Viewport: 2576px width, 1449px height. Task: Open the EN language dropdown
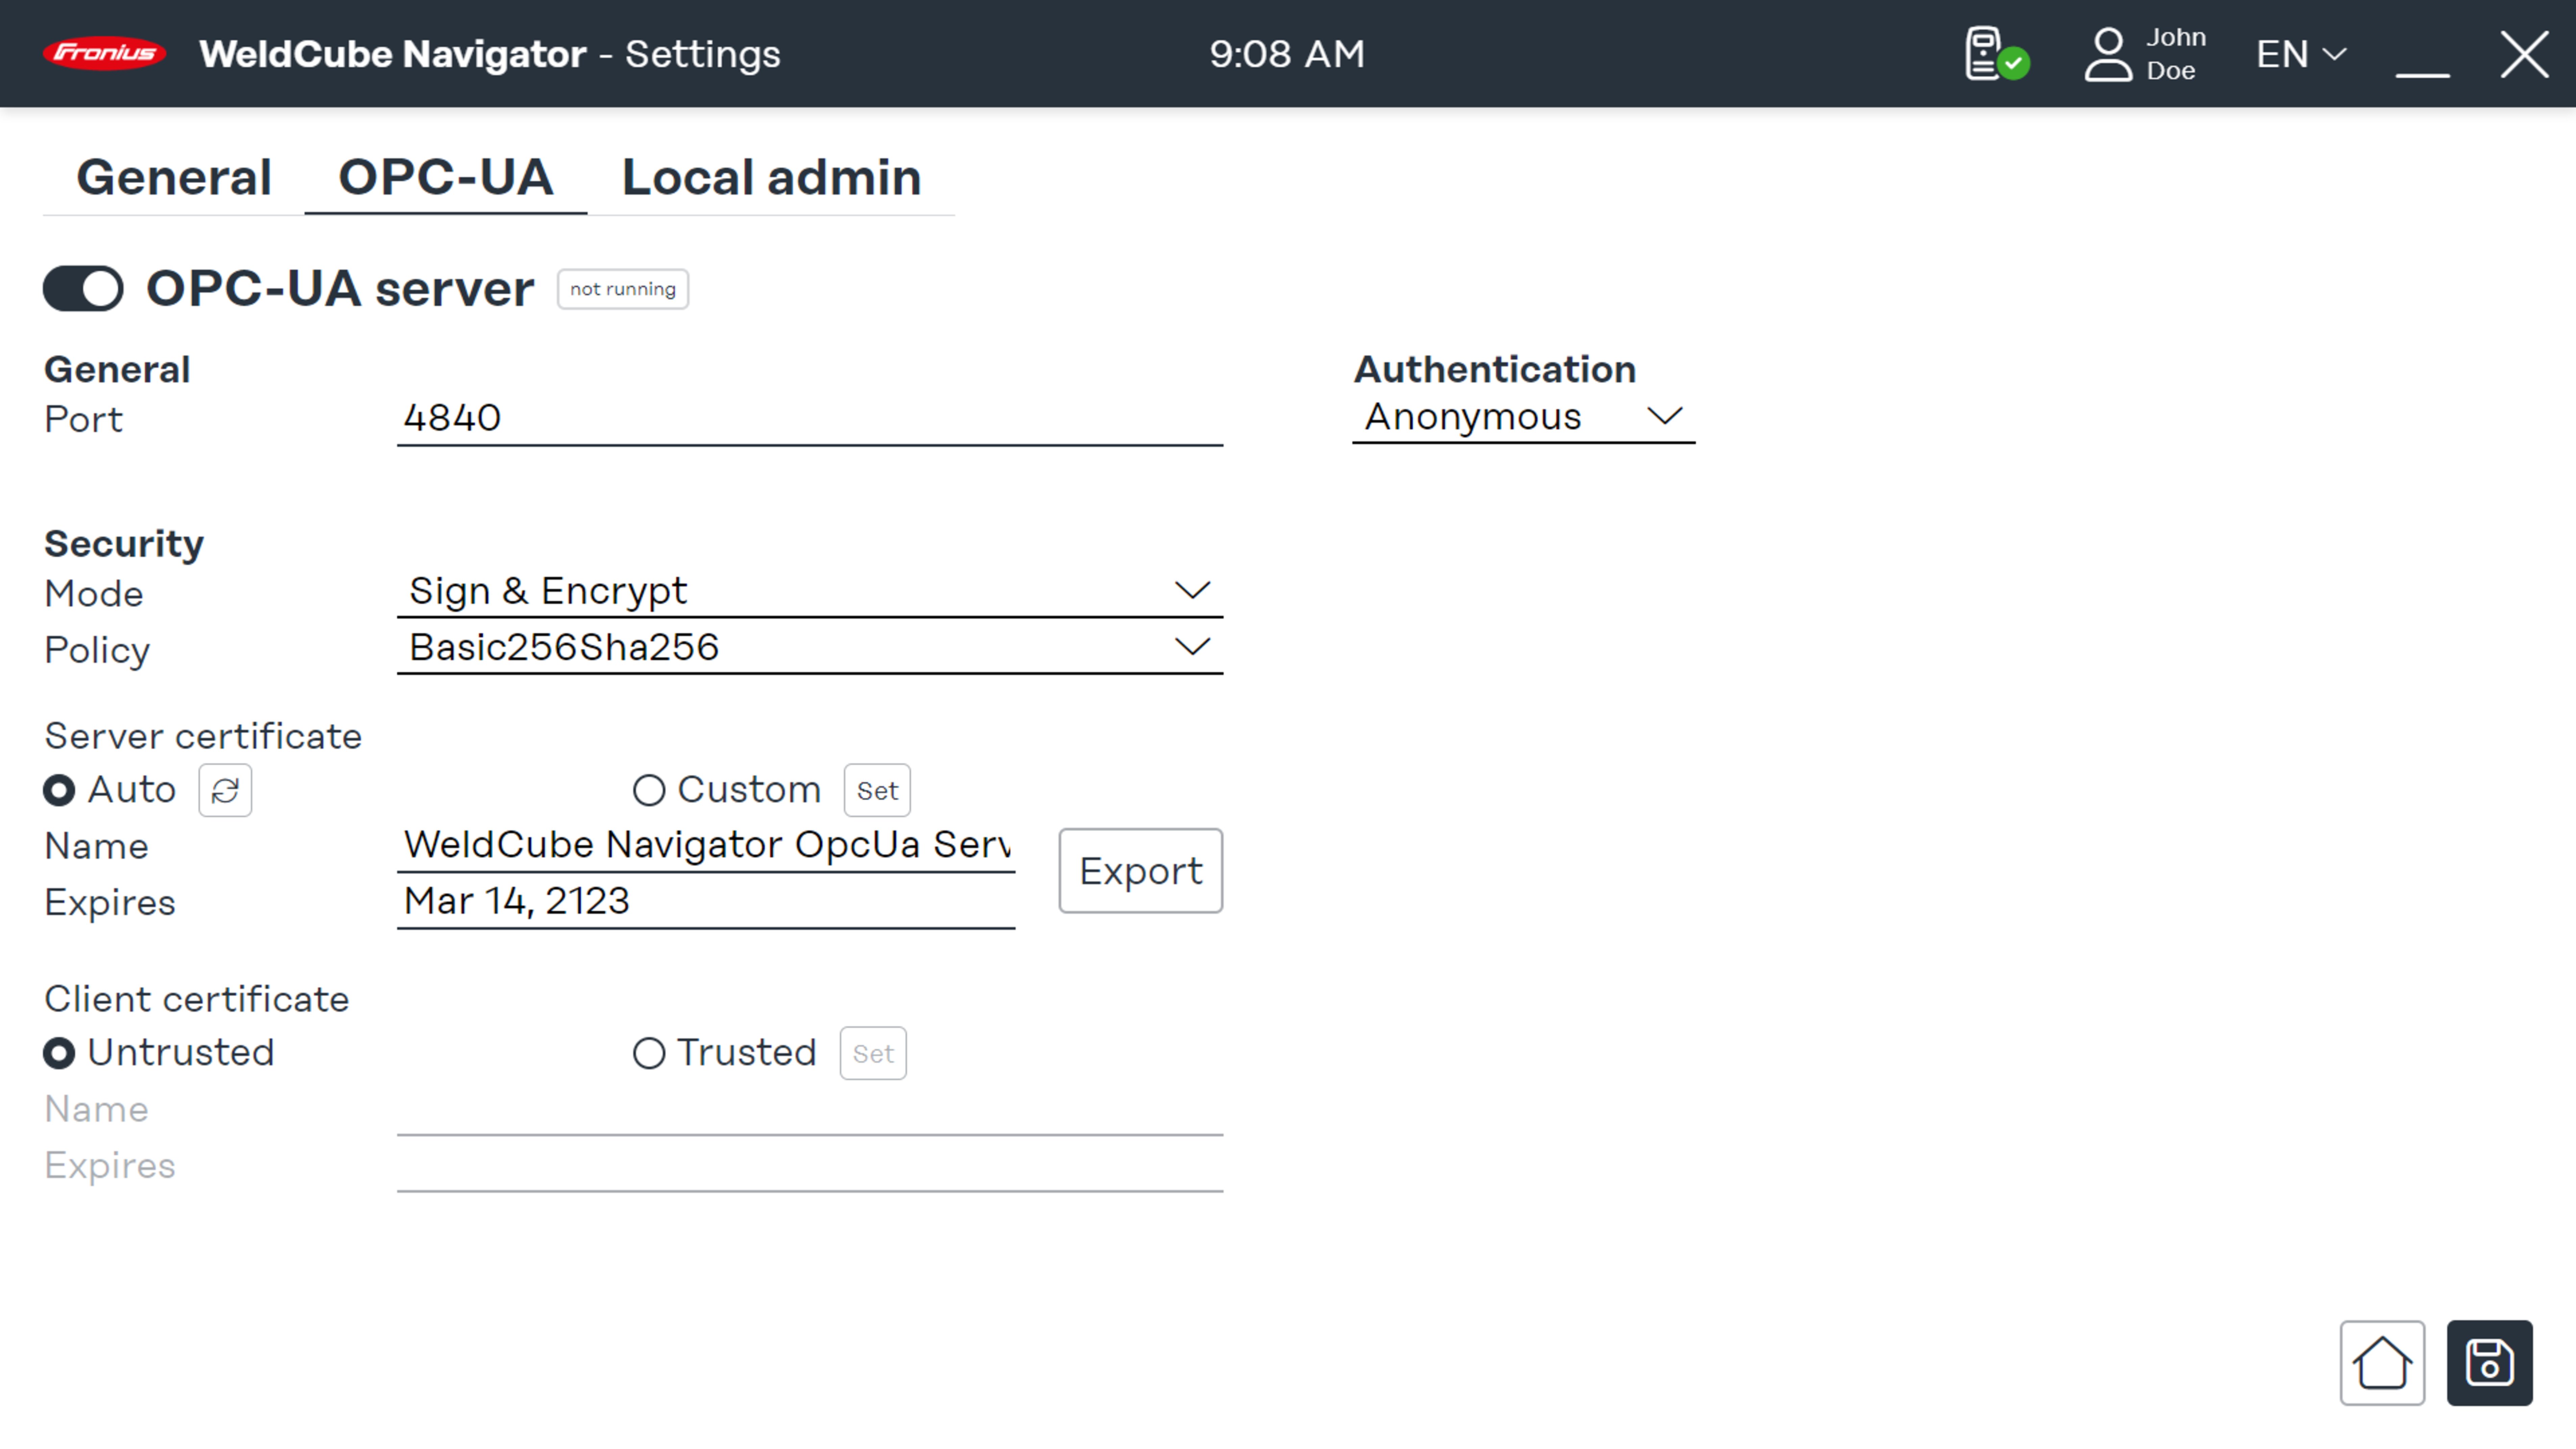[x=2301, y=54]
